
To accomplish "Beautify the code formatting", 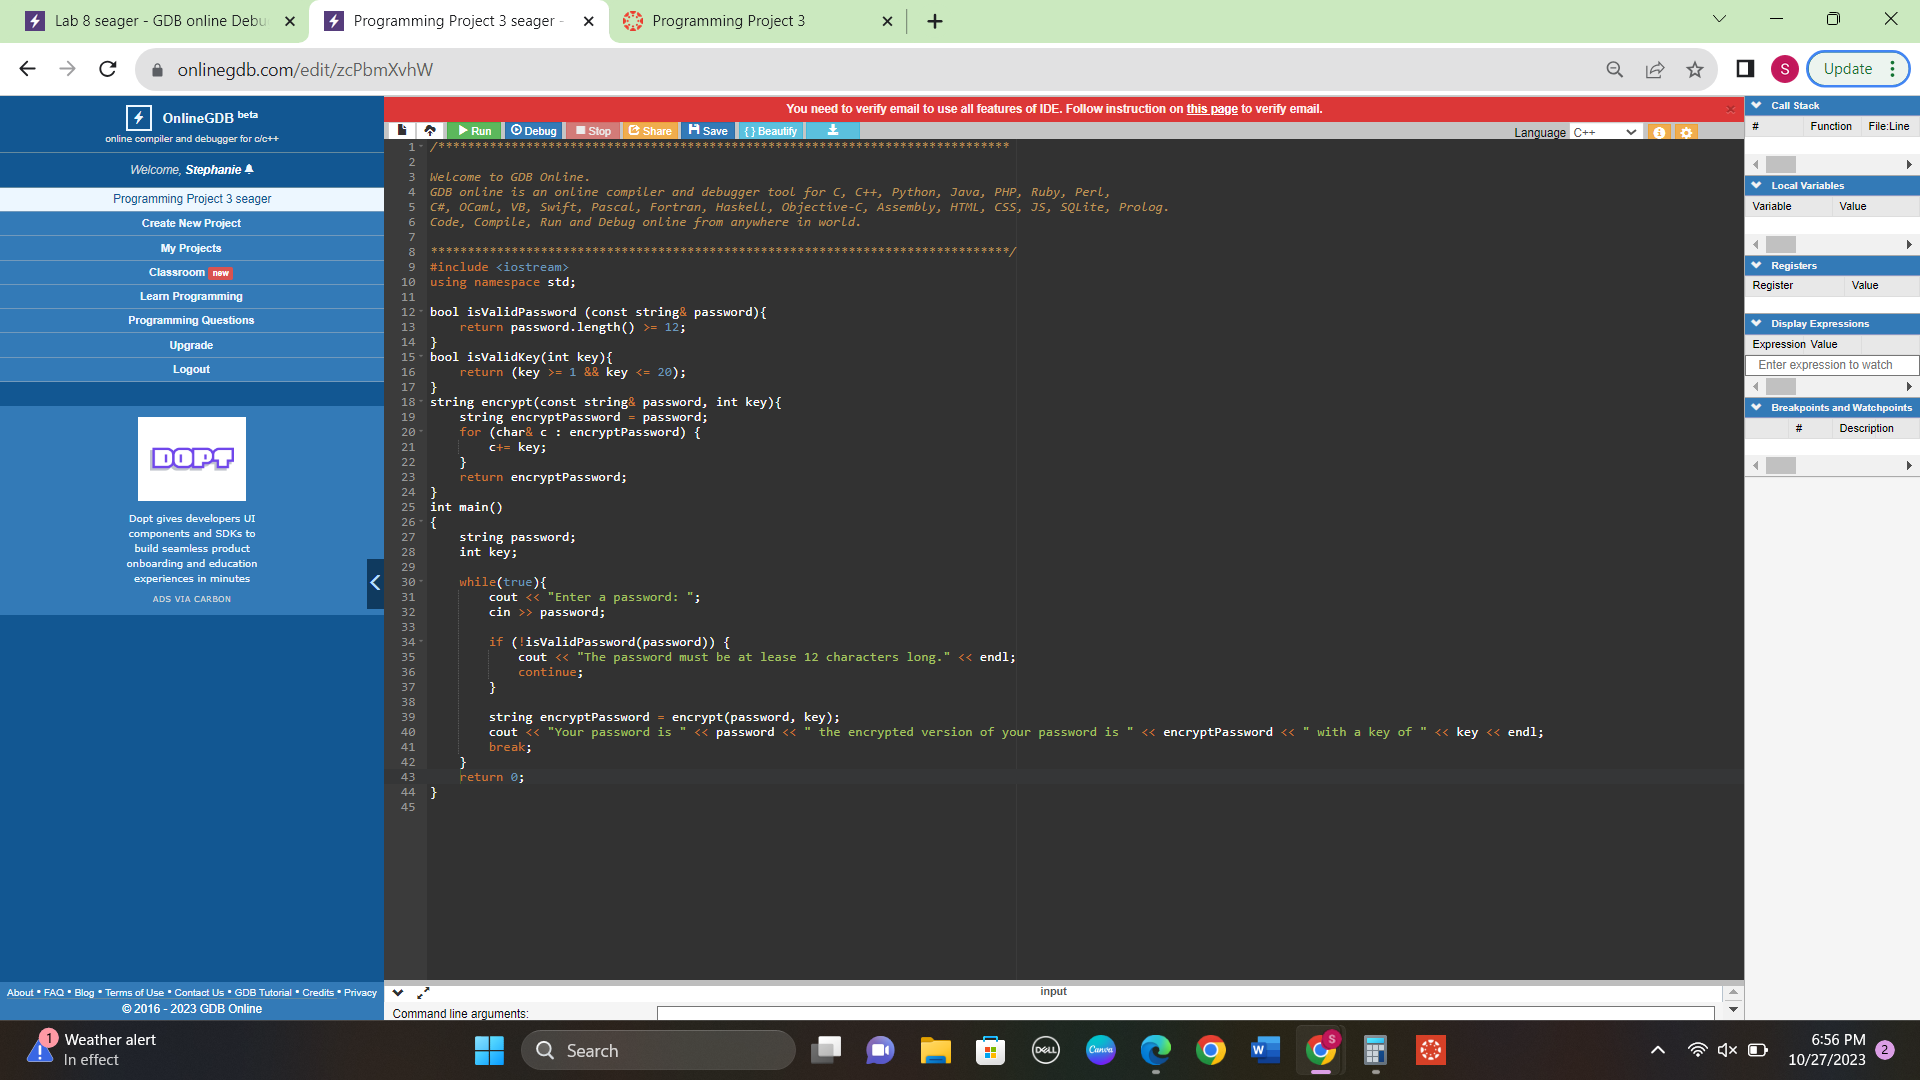I will pos(770,130).
